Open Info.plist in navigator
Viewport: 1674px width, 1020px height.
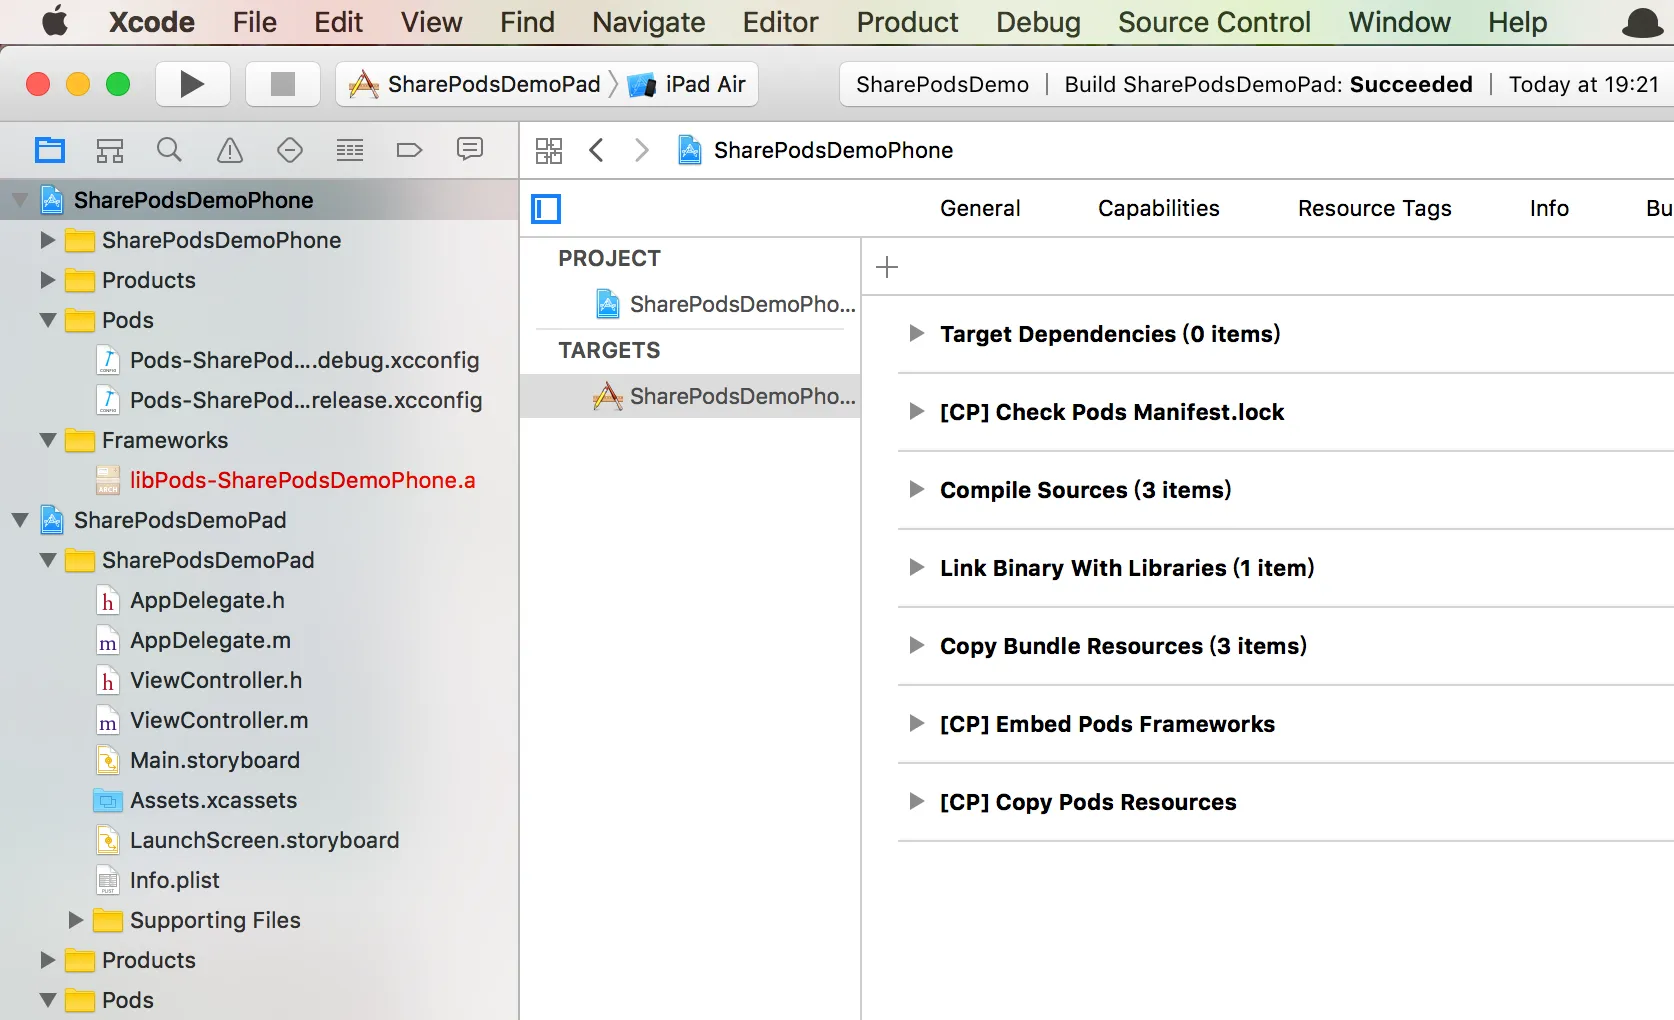[175, 880]
